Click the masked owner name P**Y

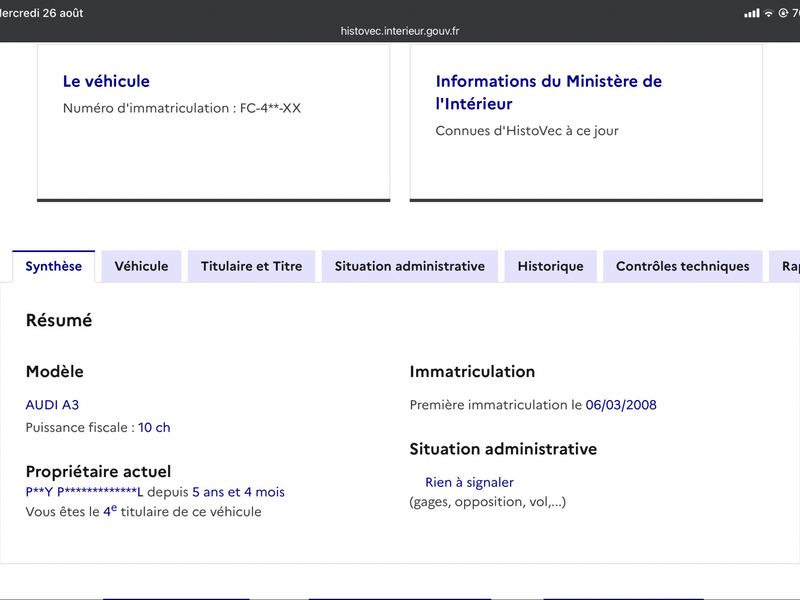pyautogui.click(x=84, y=492)
